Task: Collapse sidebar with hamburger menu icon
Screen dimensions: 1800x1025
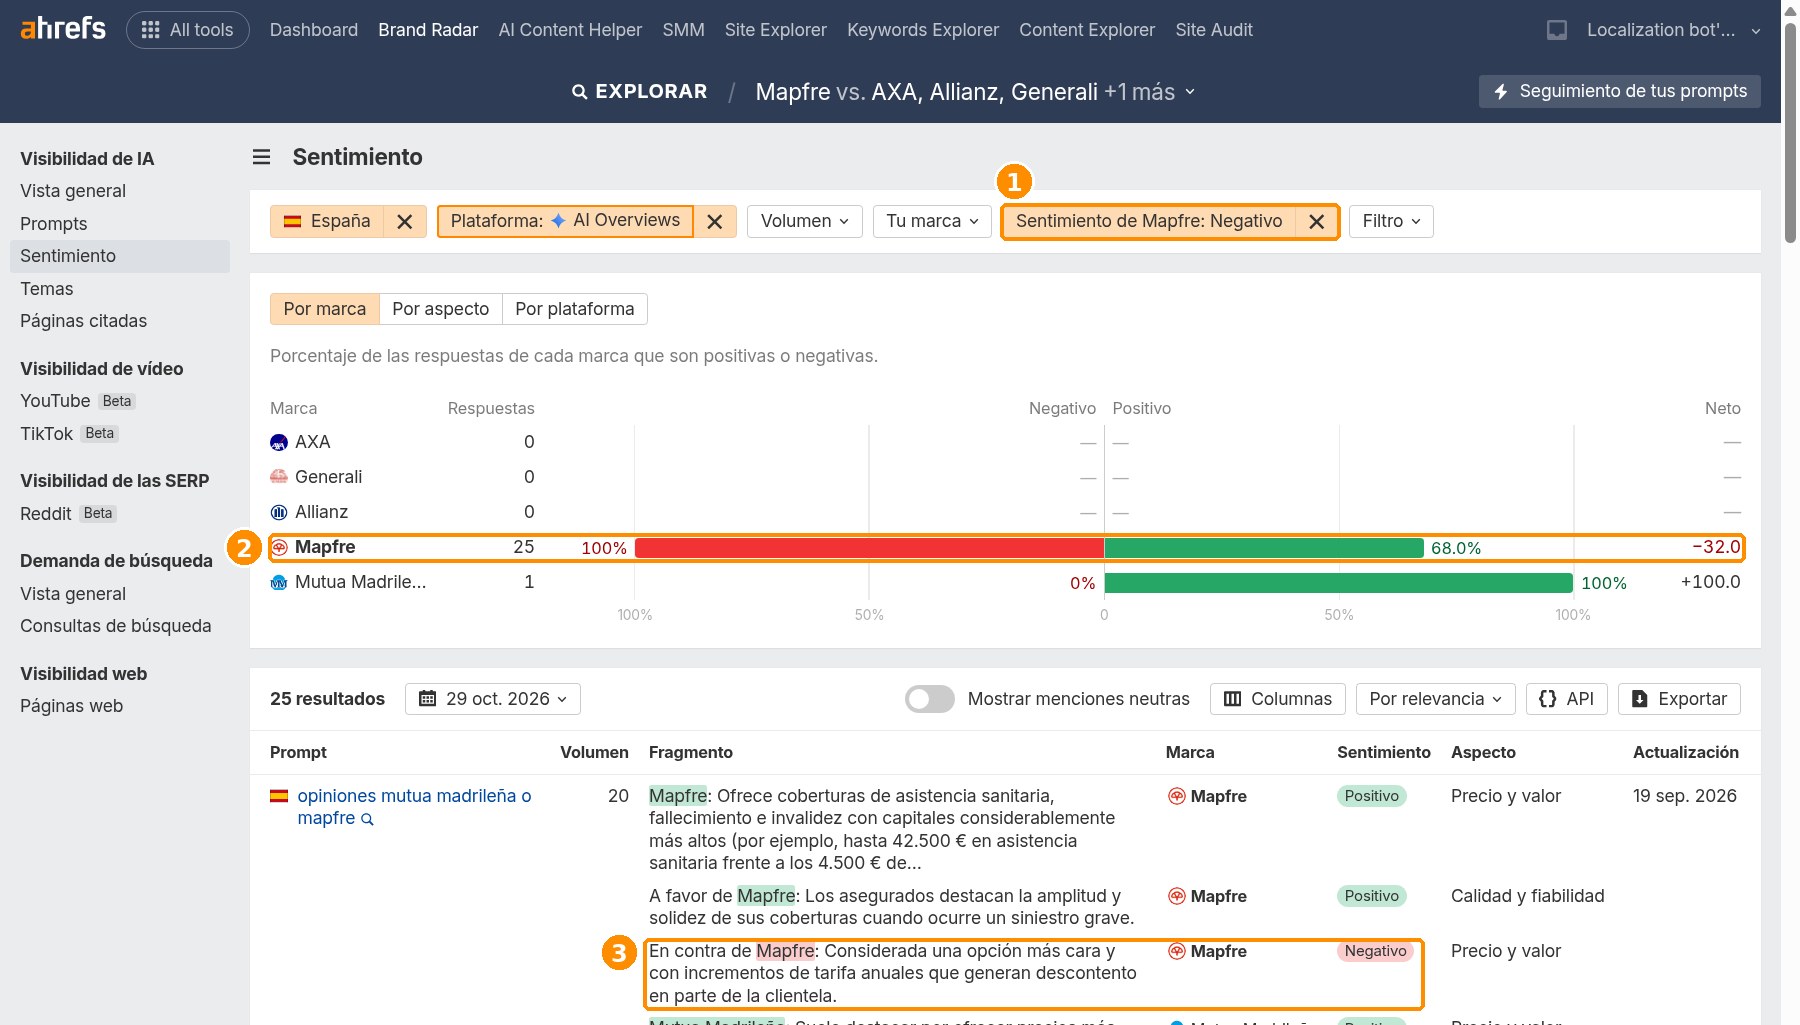Action: click(262, 157)
